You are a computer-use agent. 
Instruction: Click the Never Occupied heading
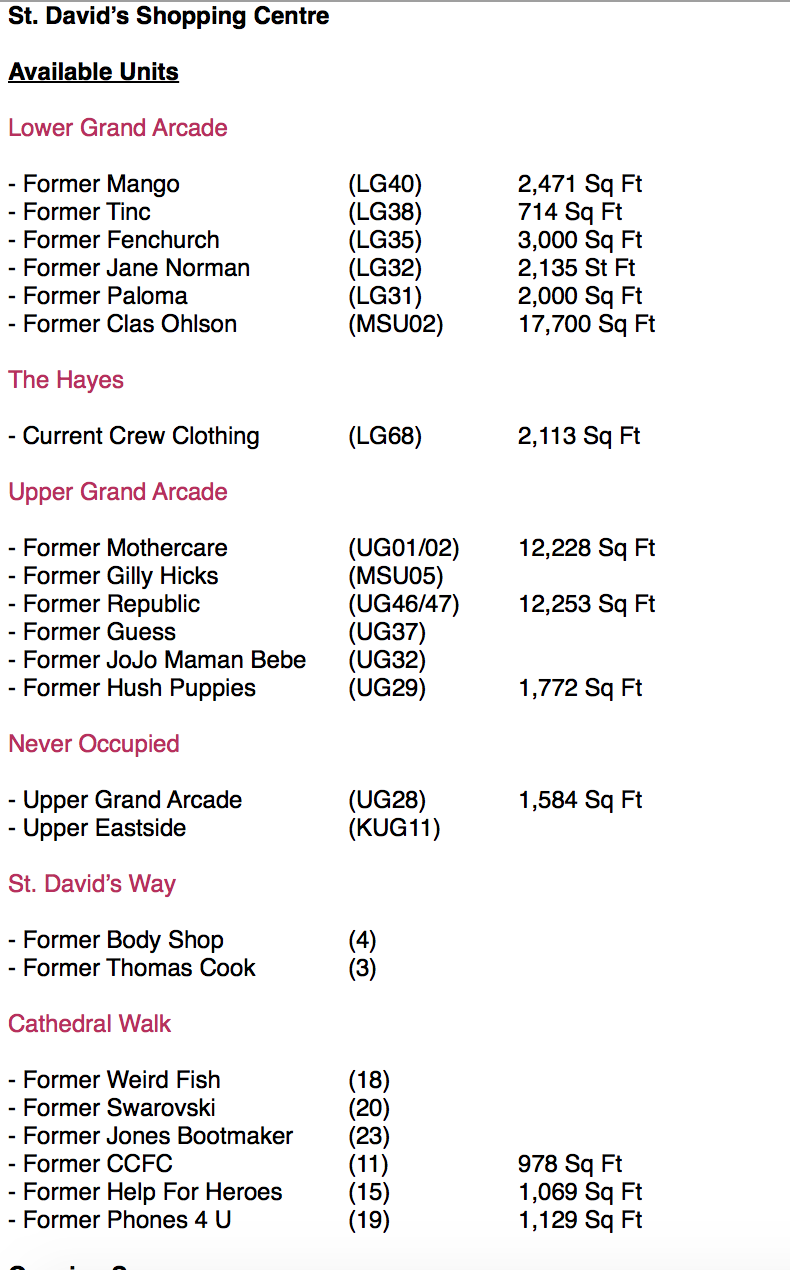(94, 744)
